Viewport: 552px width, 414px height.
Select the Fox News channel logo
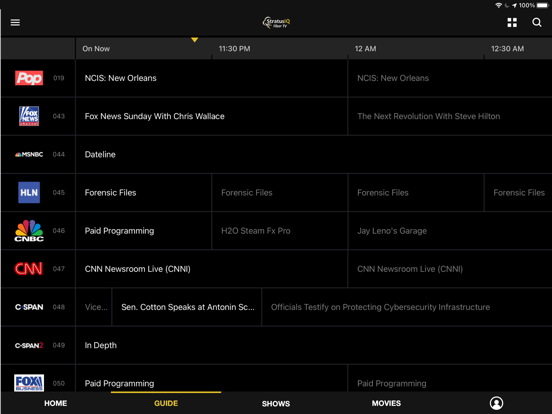[29, 116]
